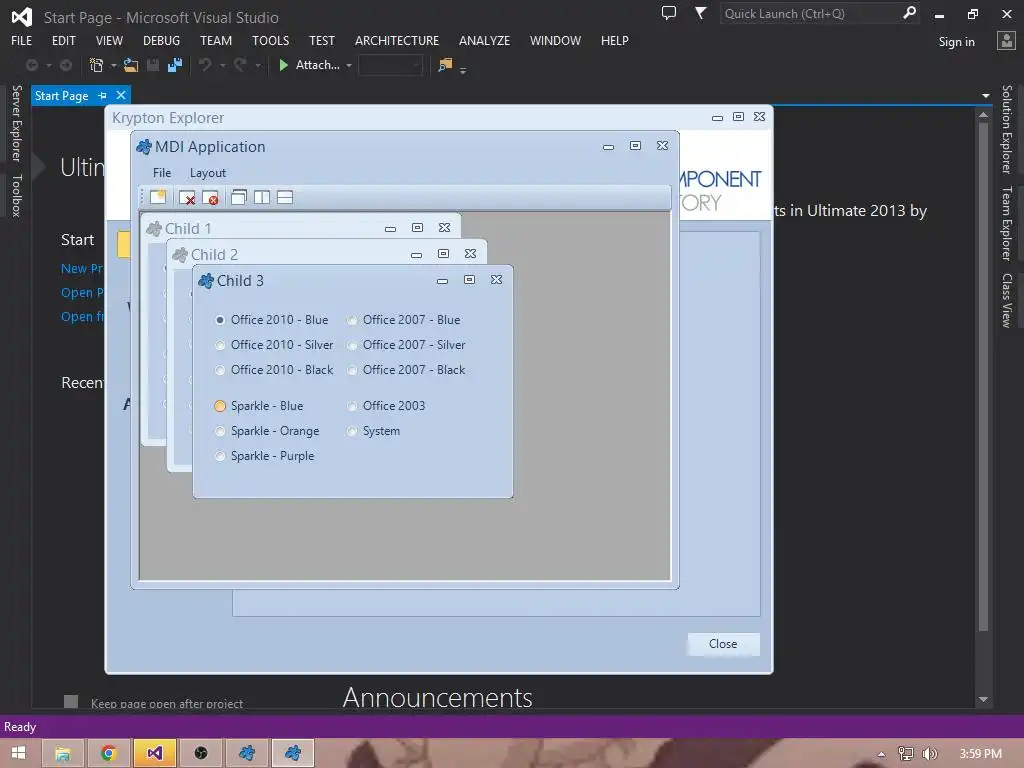Click the Child 3 window icon
The height and width of the screenshot is (768, 1024).
206,281
